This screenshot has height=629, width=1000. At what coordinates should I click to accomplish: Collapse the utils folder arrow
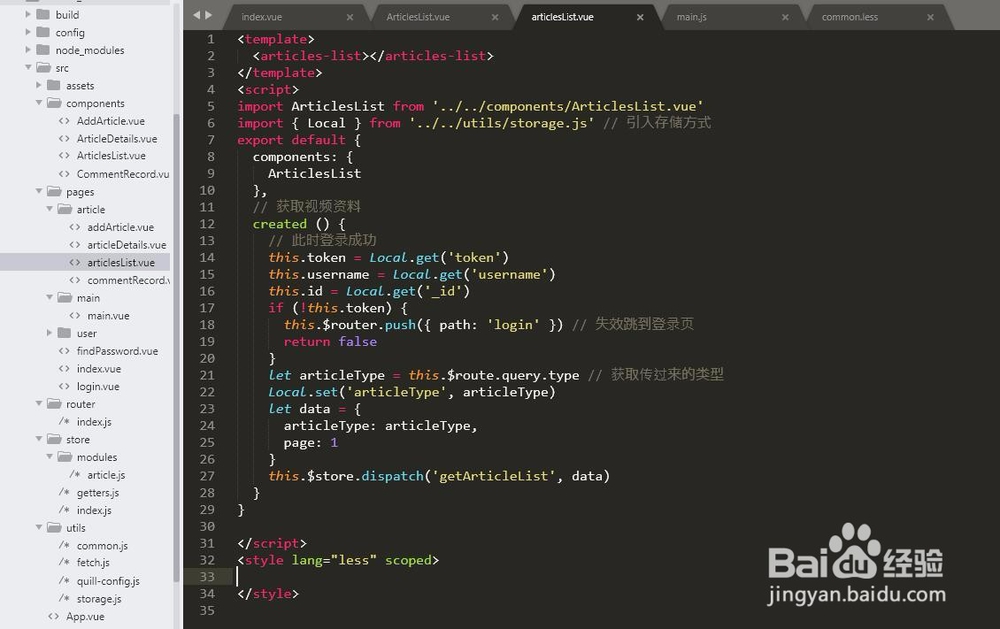(38, 528)
